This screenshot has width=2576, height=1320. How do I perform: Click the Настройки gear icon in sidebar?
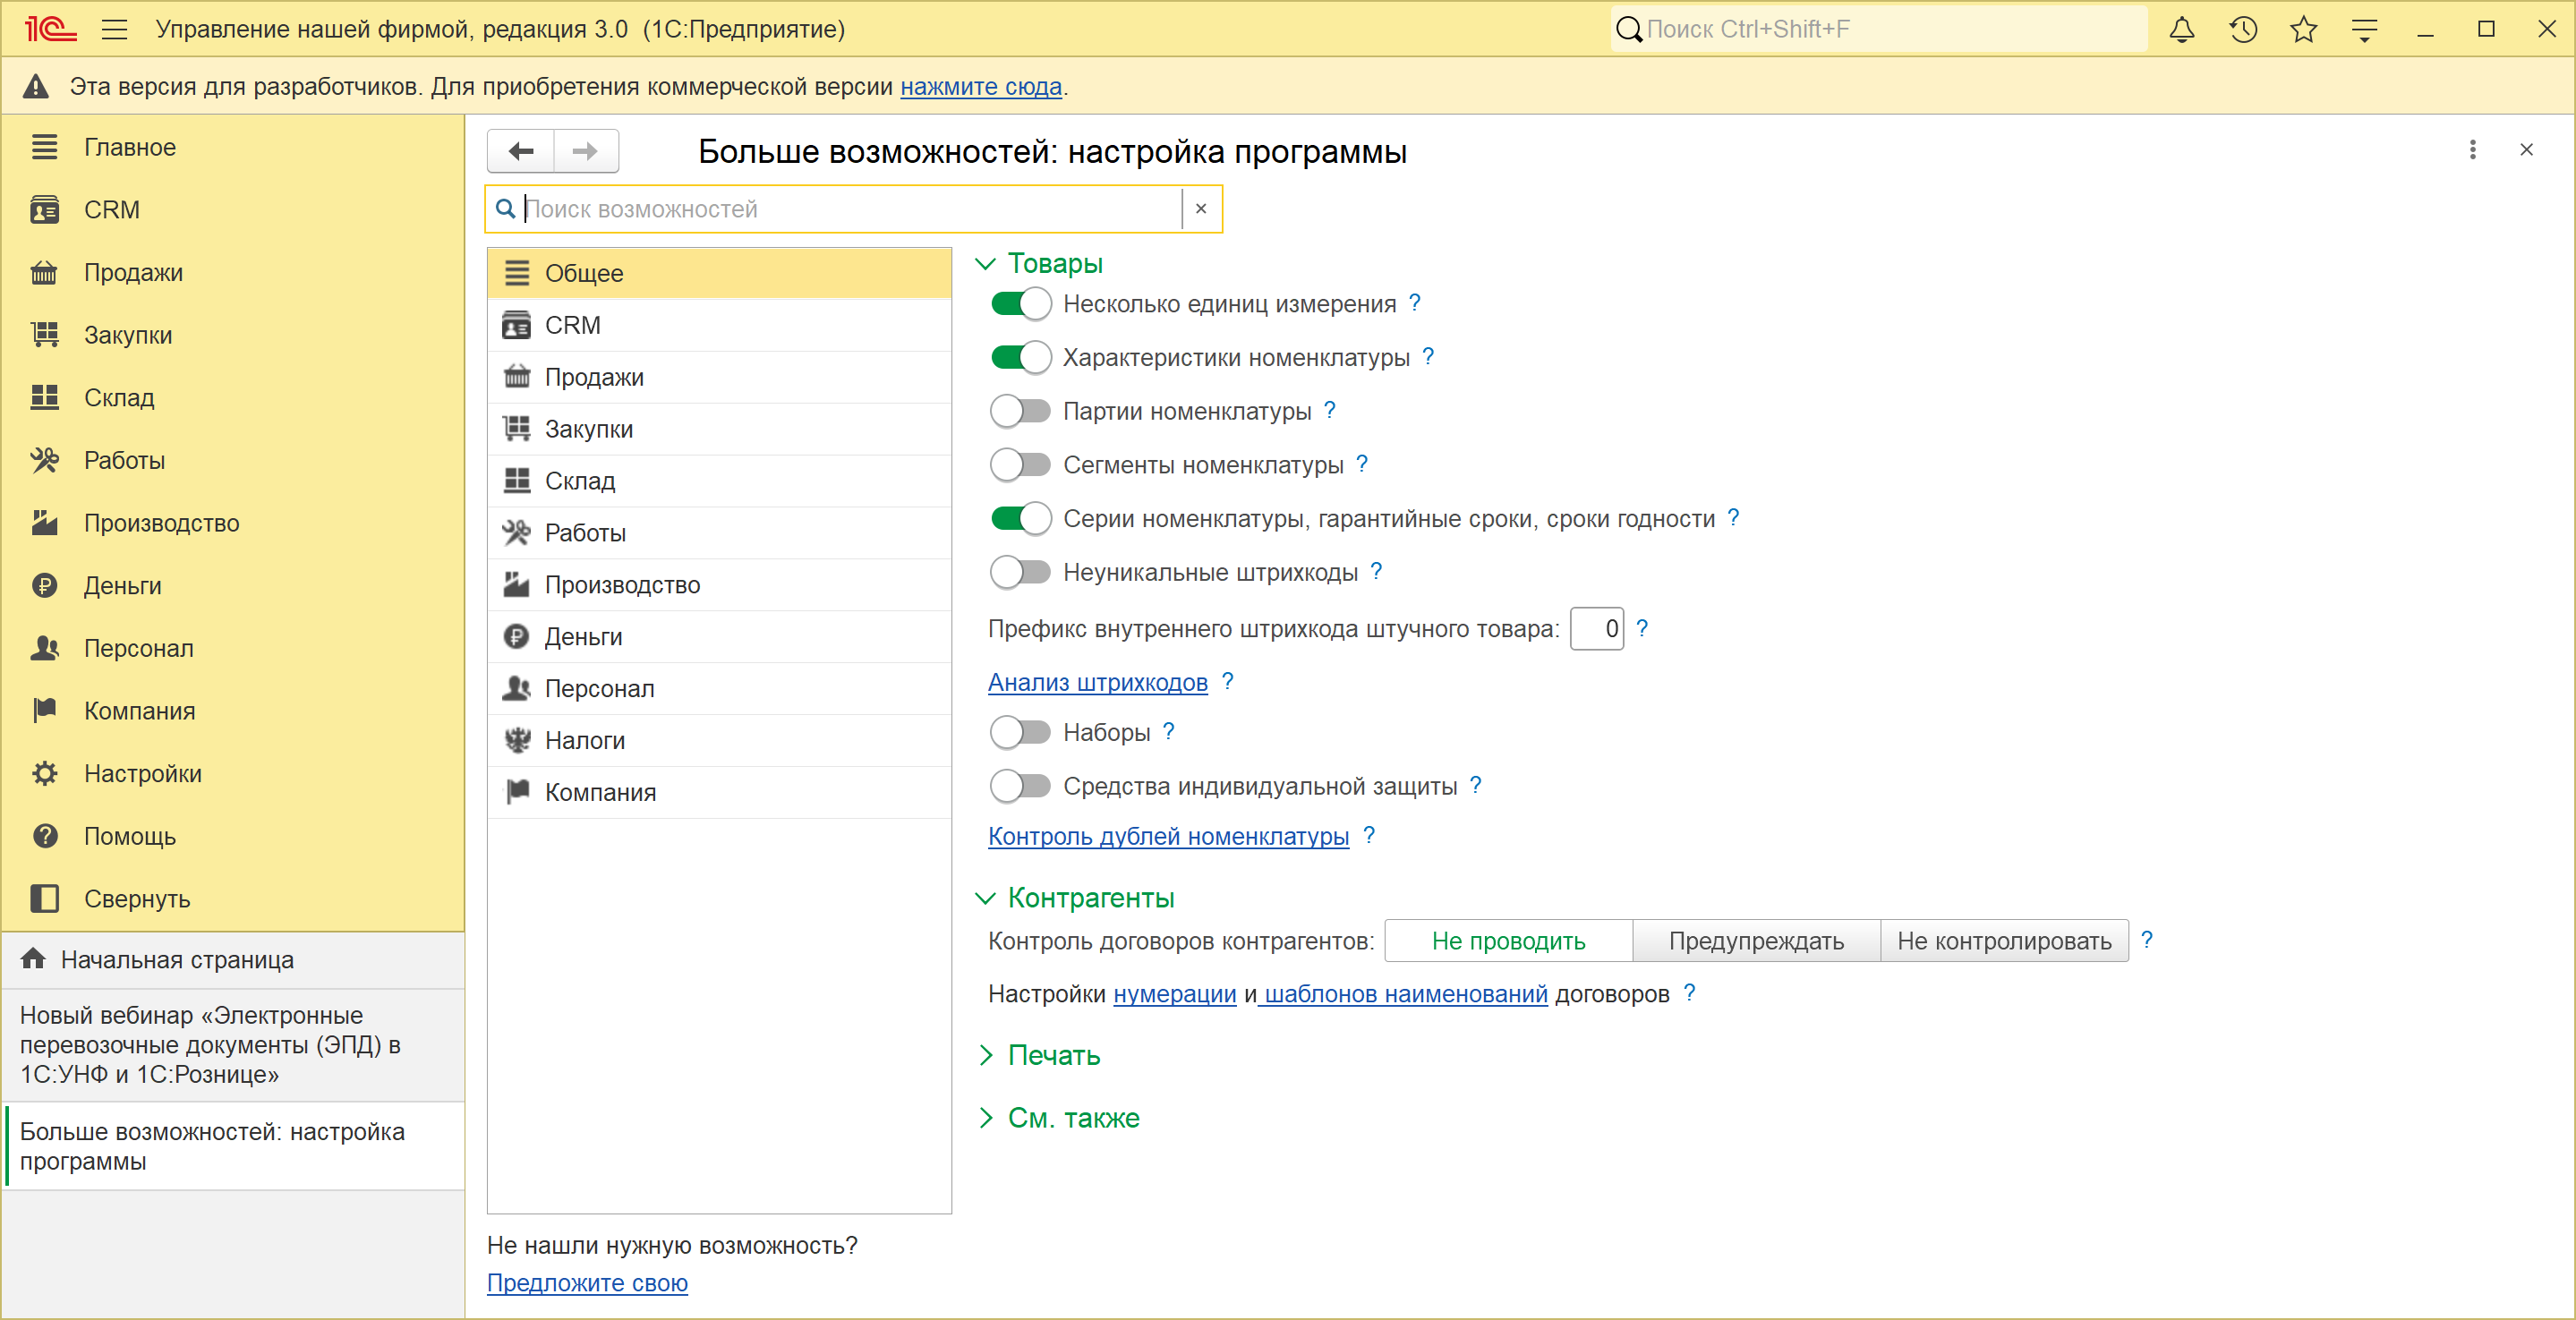pos(44,773)
